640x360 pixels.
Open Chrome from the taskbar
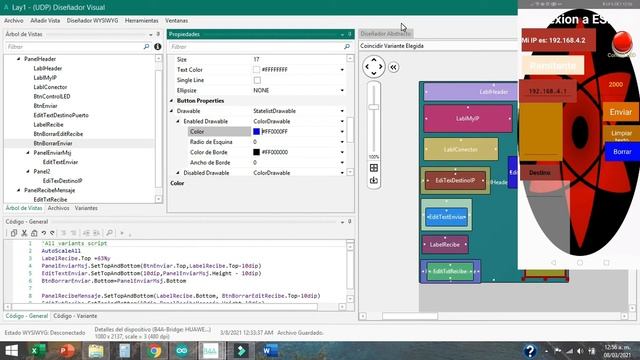click(154, 351)
